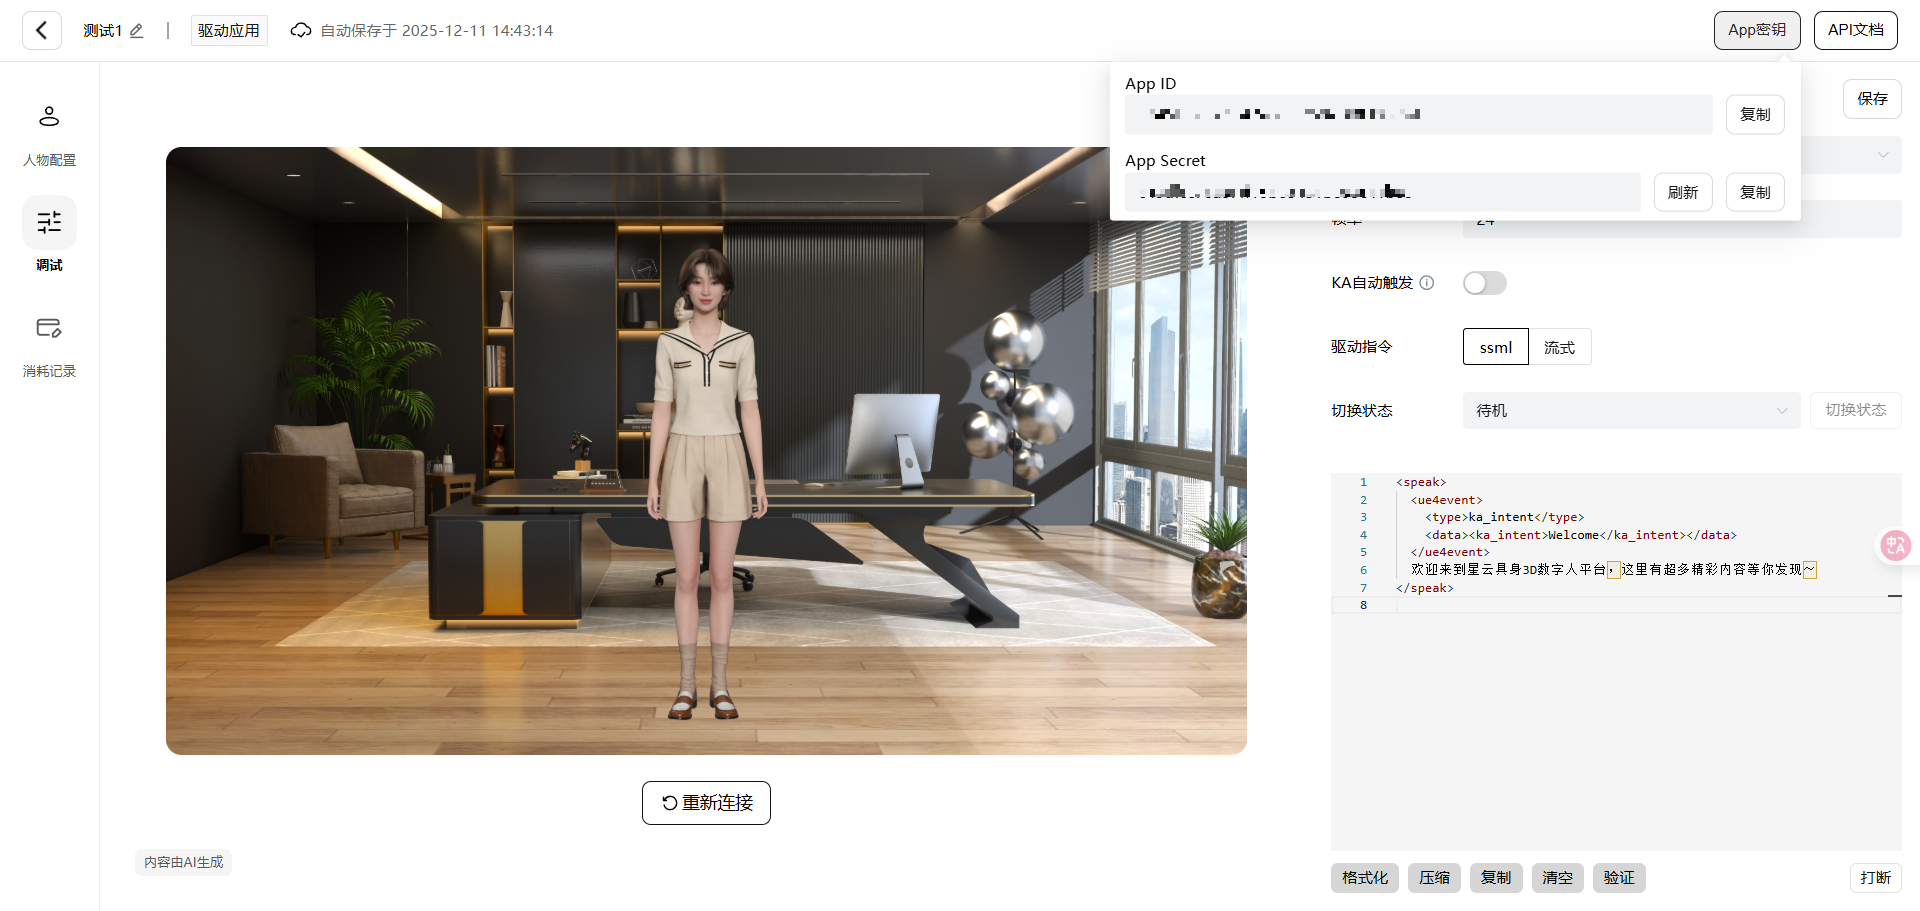Click KA自动触发 info icon
The image size is (1920, 911).
(1427, 283)
